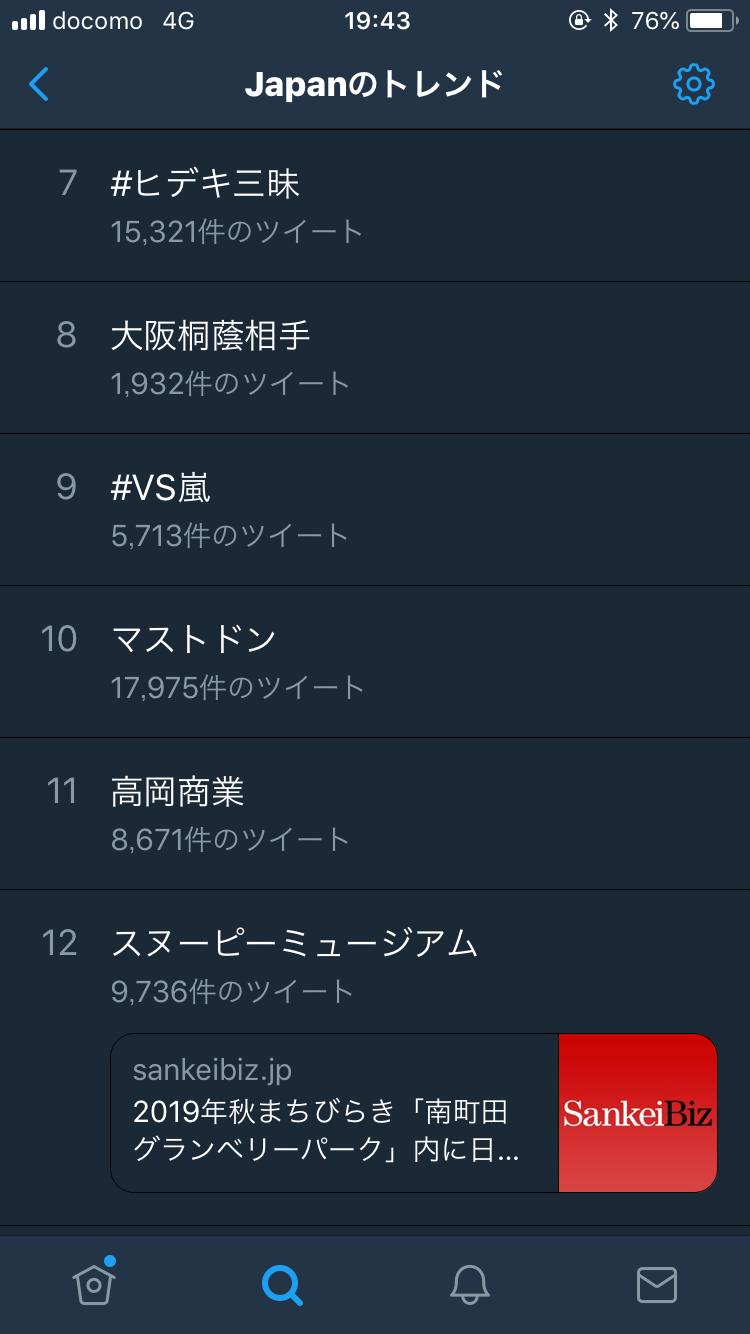The width and height of the screenshot is (750, 1334).
Task: Tap the 19:43 clock in status bar
Action: pos(377,21)
